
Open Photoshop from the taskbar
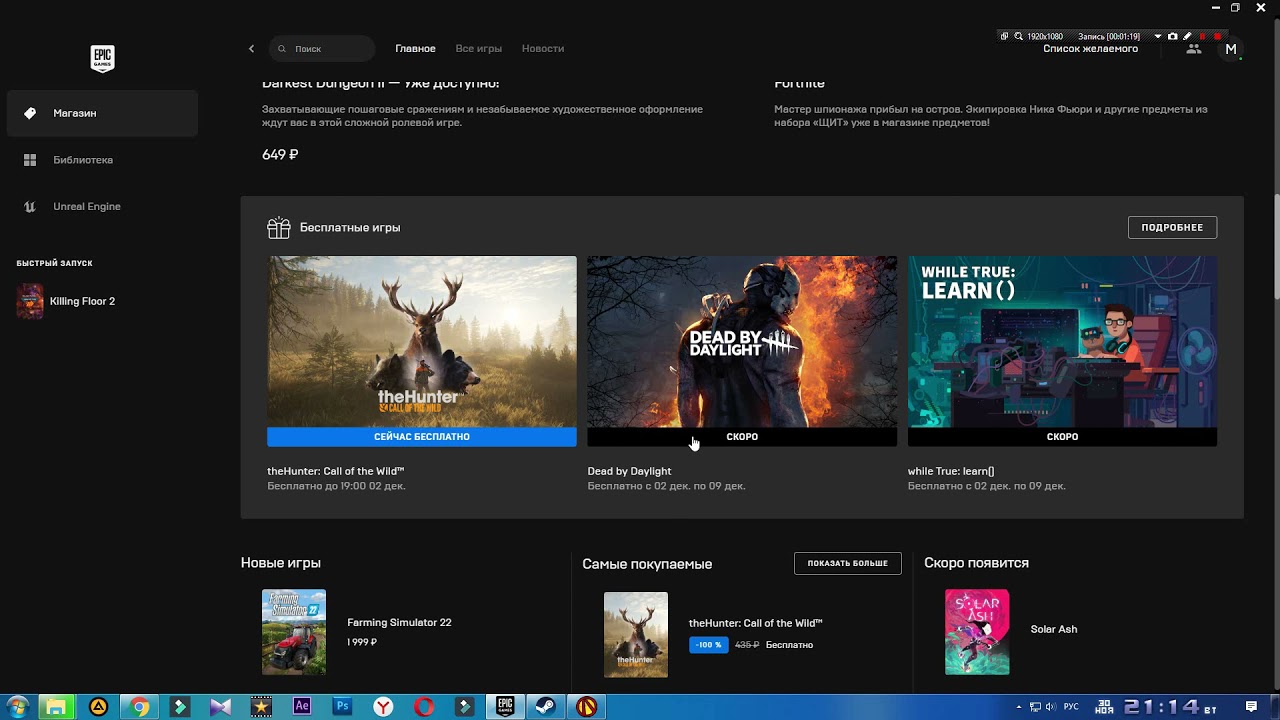343,707
